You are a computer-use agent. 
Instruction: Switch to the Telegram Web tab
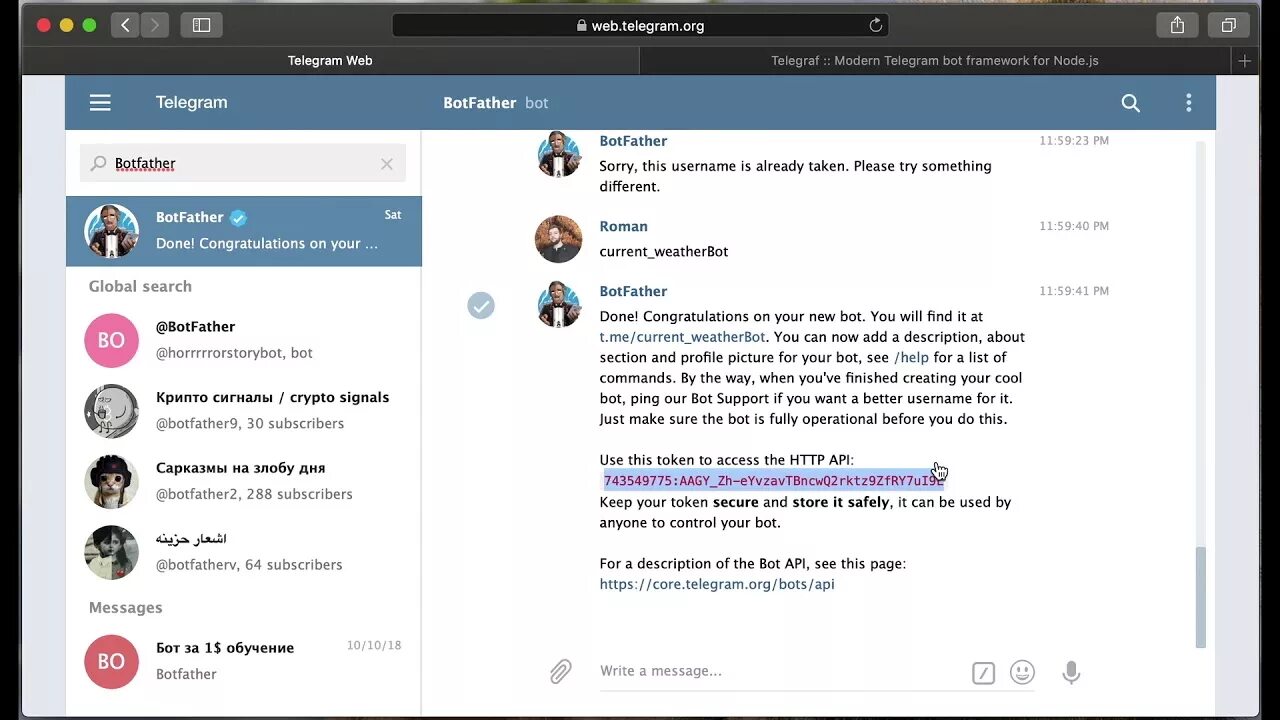330,61
